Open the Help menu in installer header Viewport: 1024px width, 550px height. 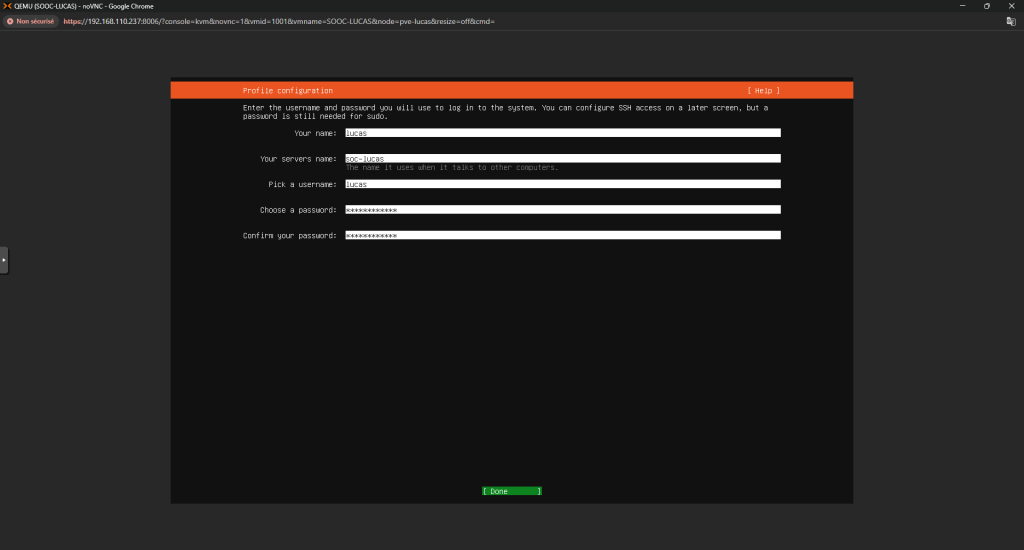[763, 90]
